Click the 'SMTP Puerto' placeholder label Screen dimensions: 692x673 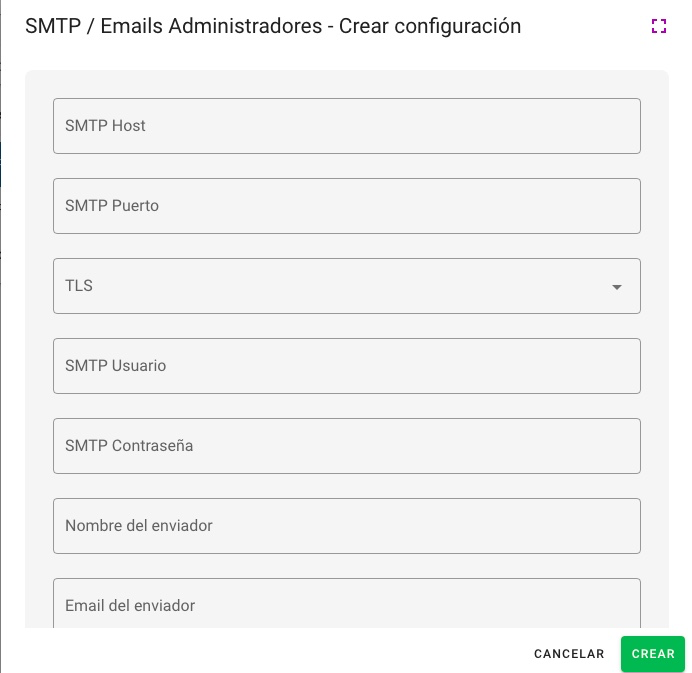coord(112,206)
